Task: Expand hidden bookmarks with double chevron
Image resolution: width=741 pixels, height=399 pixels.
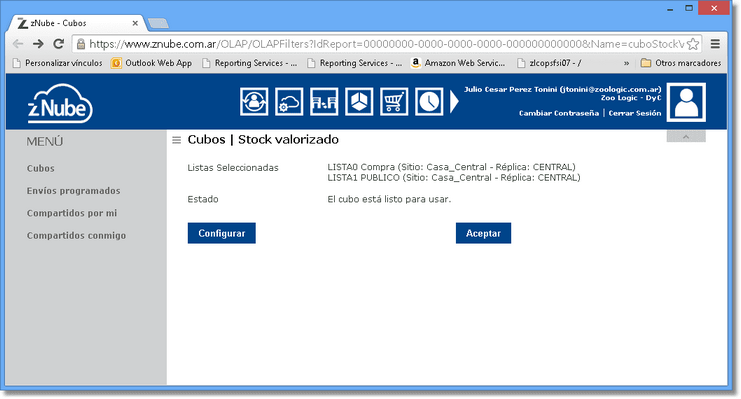Action: pos(626,63)
